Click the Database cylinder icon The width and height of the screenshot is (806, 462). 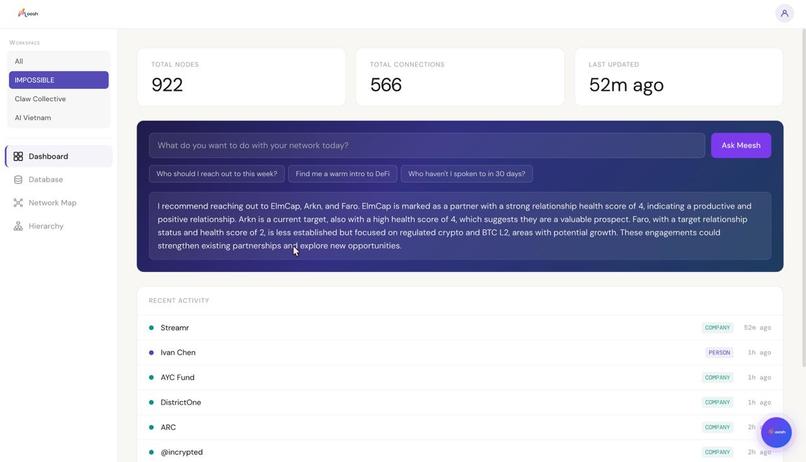point(18,179)
